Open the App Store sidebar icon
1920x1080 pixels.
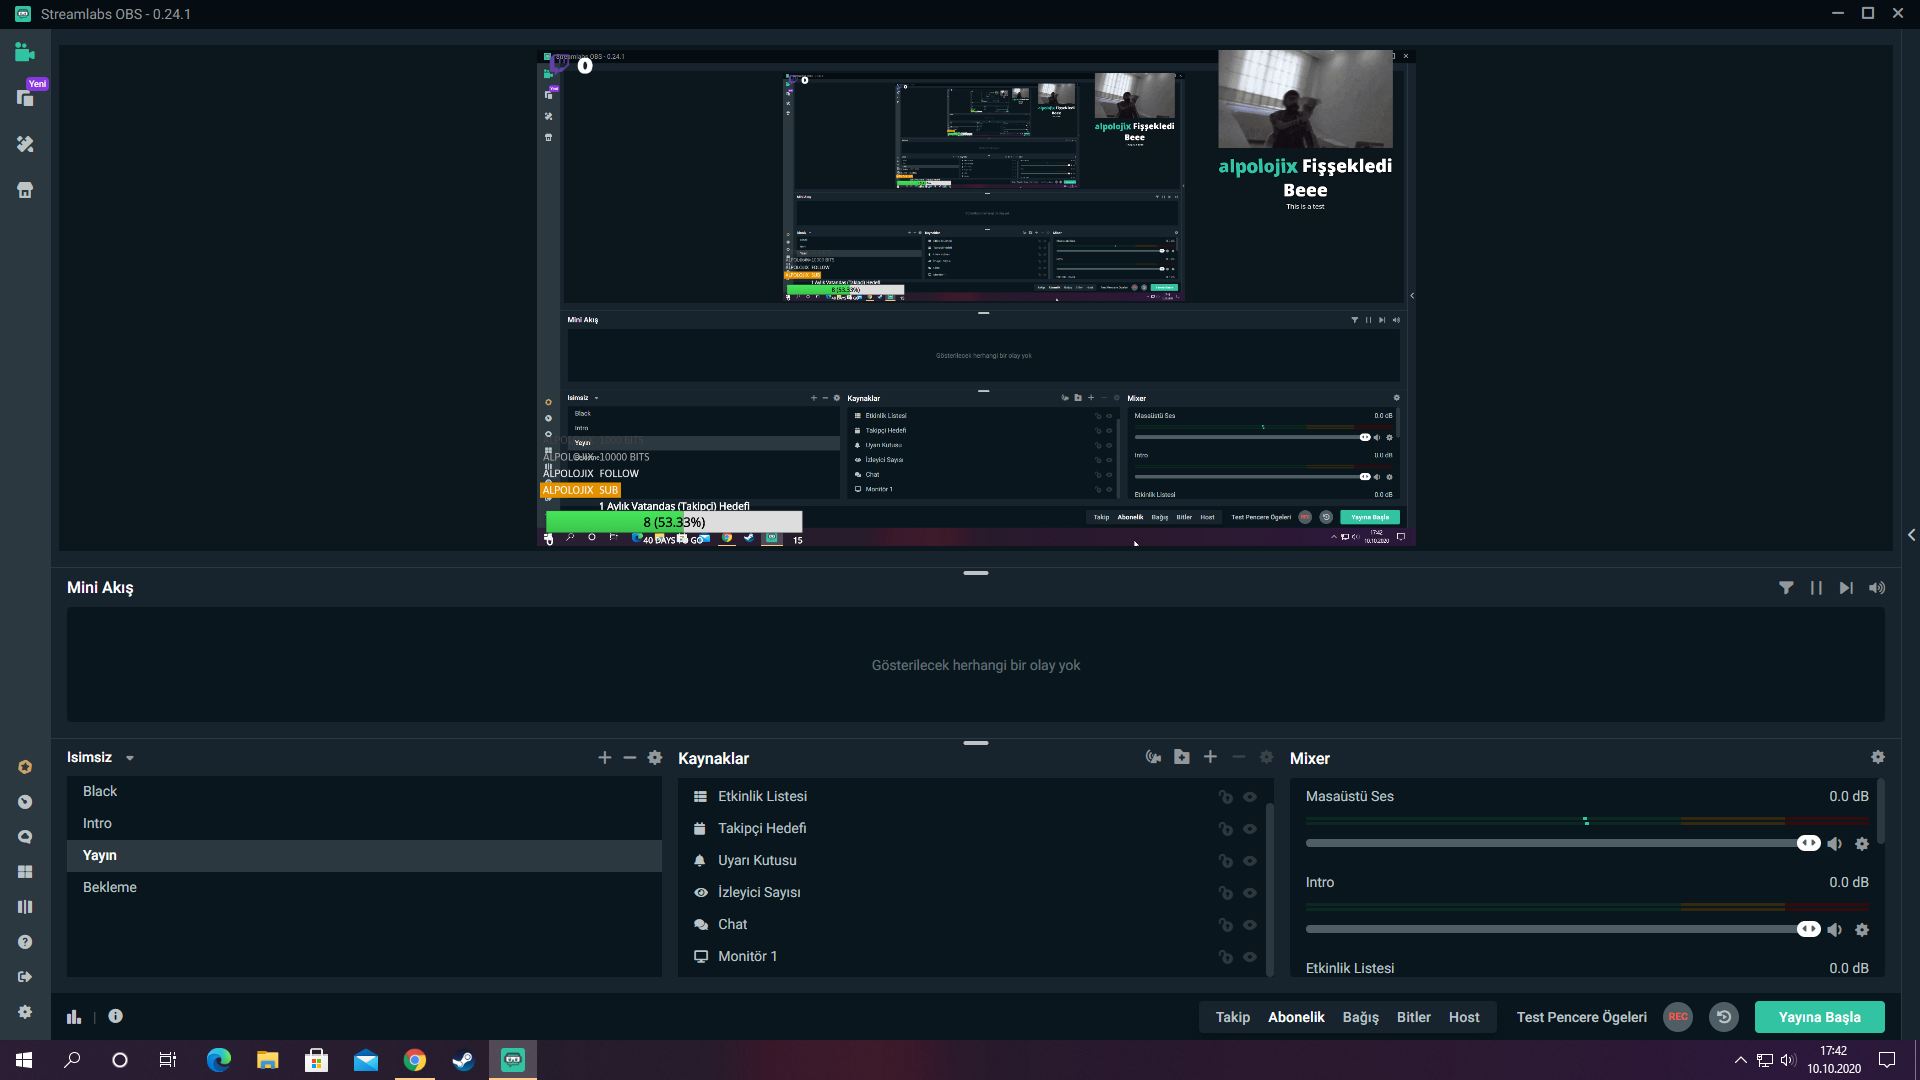click(25, 190)
